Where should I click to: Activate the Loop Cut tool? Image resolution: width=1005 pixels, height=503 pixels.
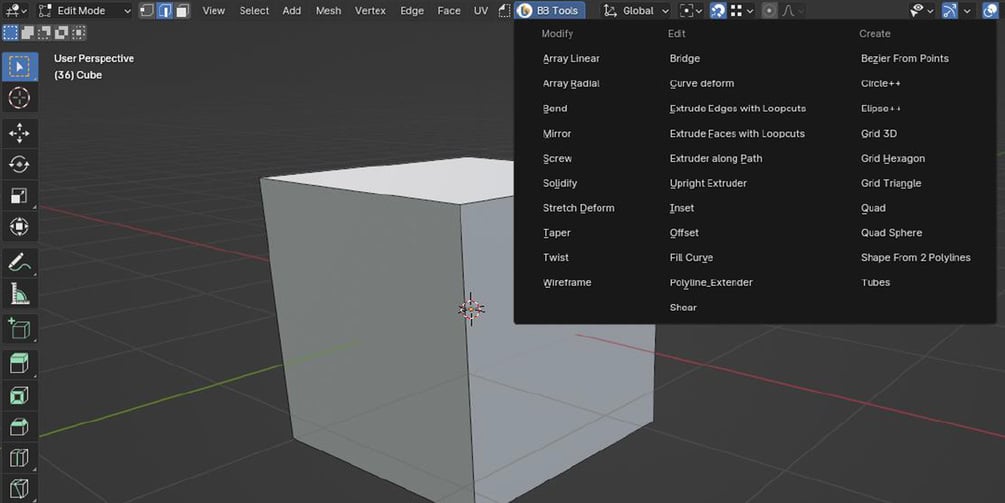point(19,458)
